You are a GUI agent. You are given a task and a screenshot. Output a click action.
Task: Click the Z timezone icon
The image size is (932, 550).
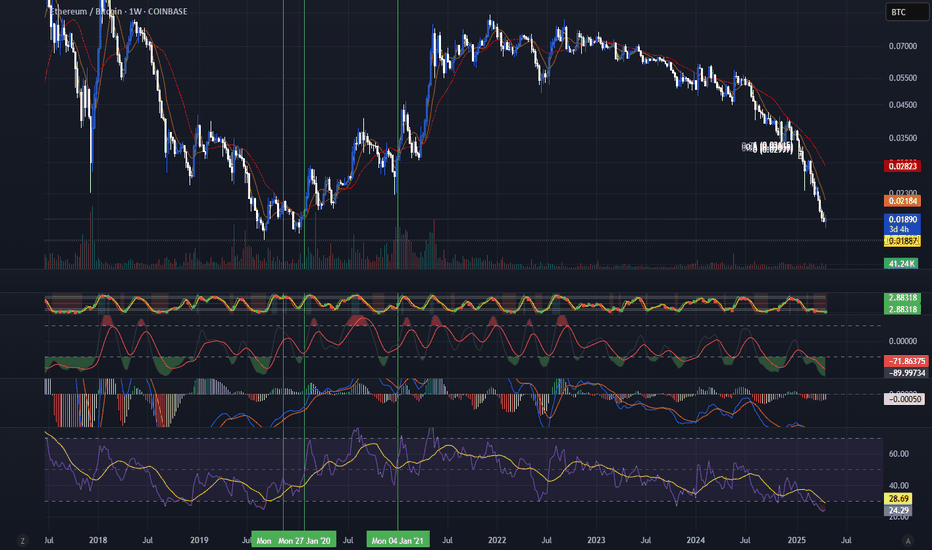click(x=23, y=540)
